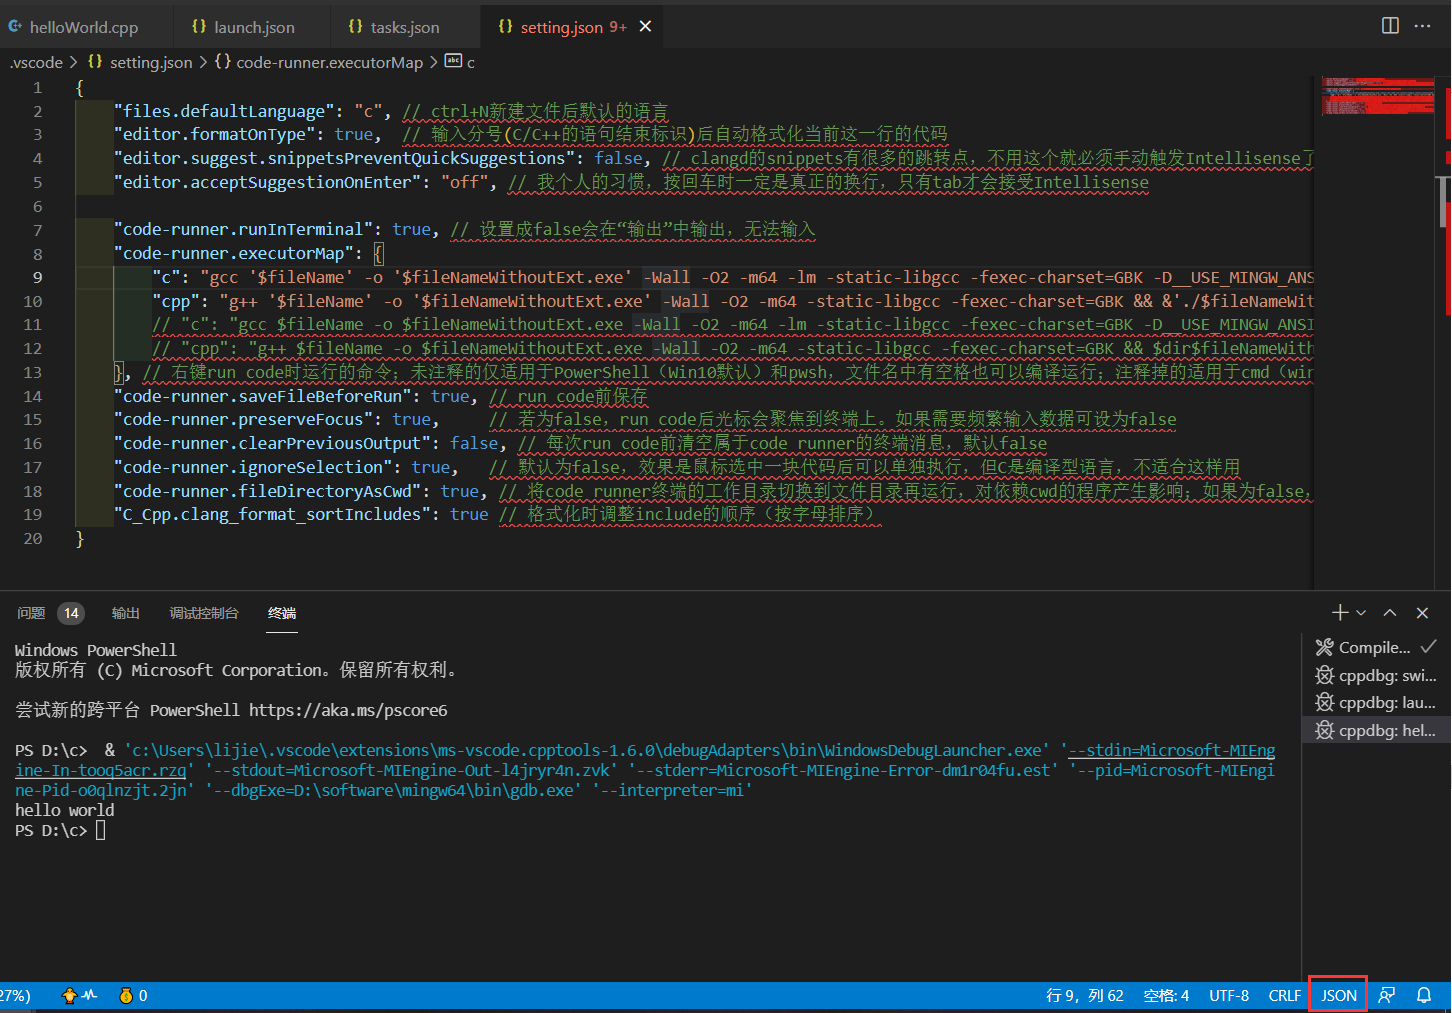Screen dimensions: 1452x1013
Task: Close the setting.json editor tab
Action: 645,27
